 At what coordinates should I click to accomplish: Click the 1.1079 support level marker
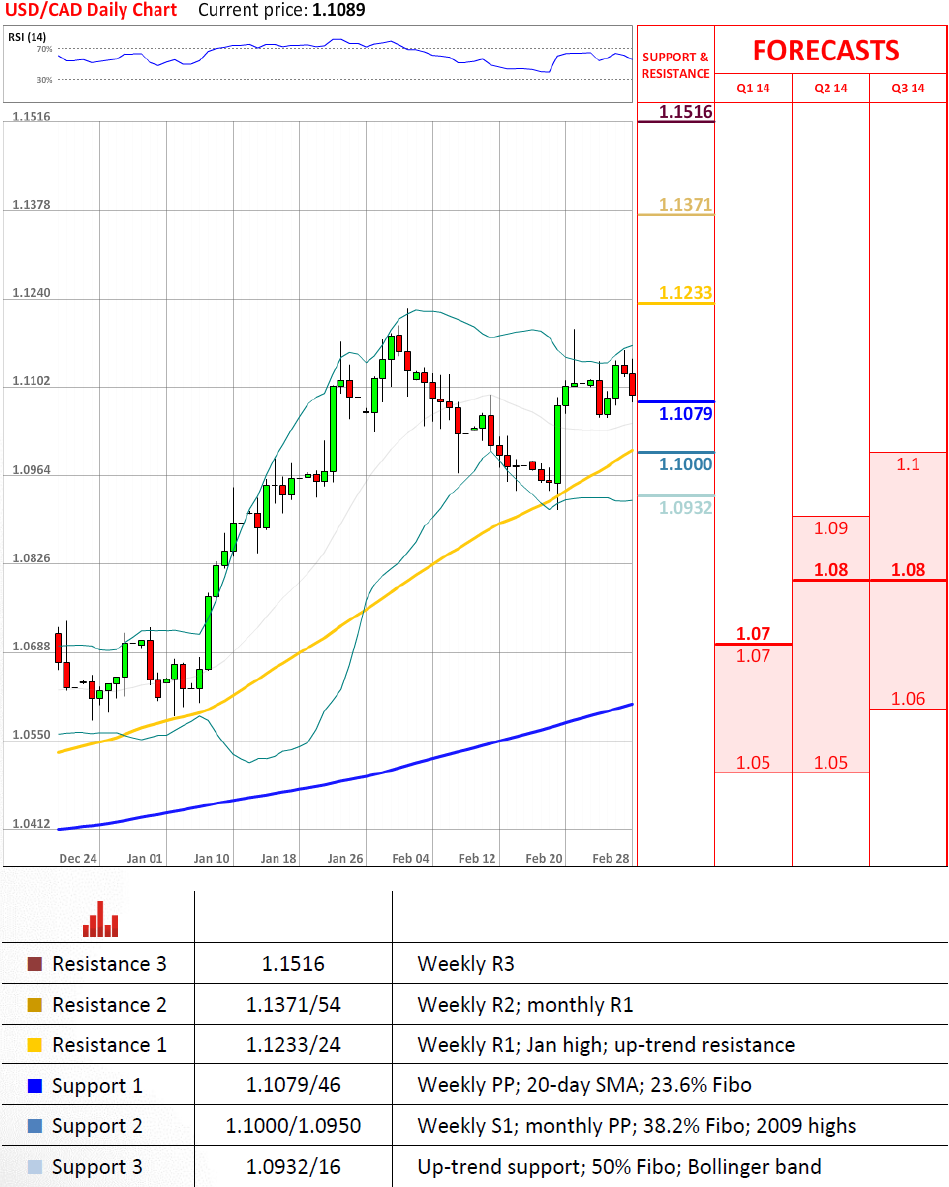click(686, 413)
